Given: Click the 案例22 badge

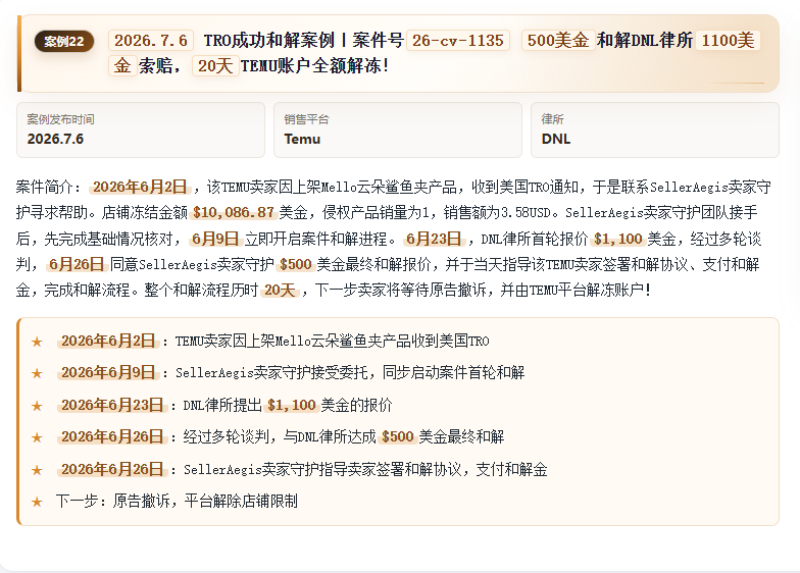Looking at the screenshot, I should pos(64,41).
